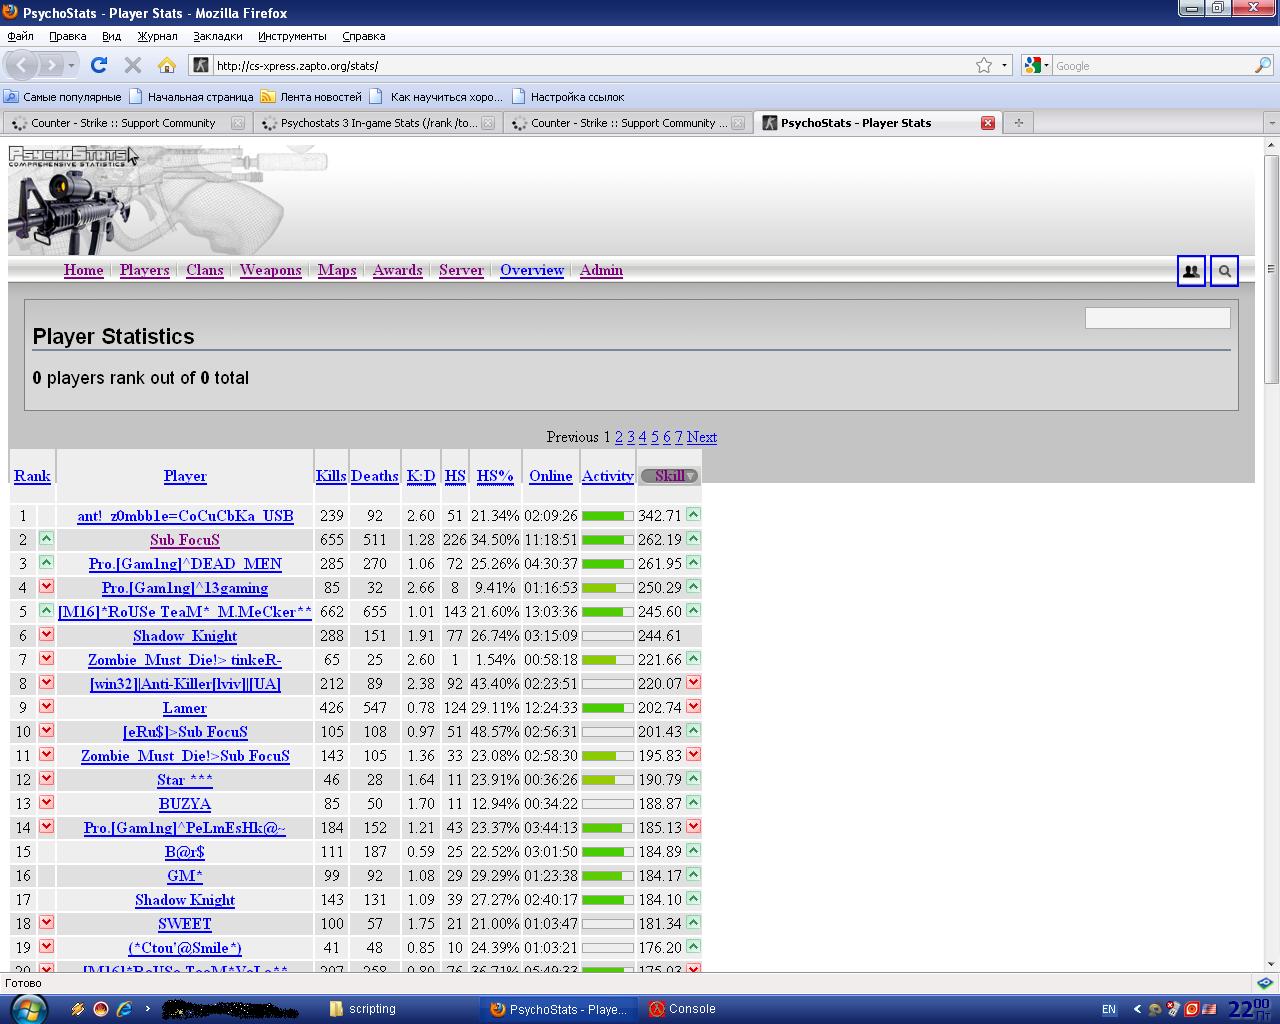Image resolution: width=1280 pixels, height=1024 pixels.
Task: Click the Activity bar in Star *** row
Action: (607, 780)
